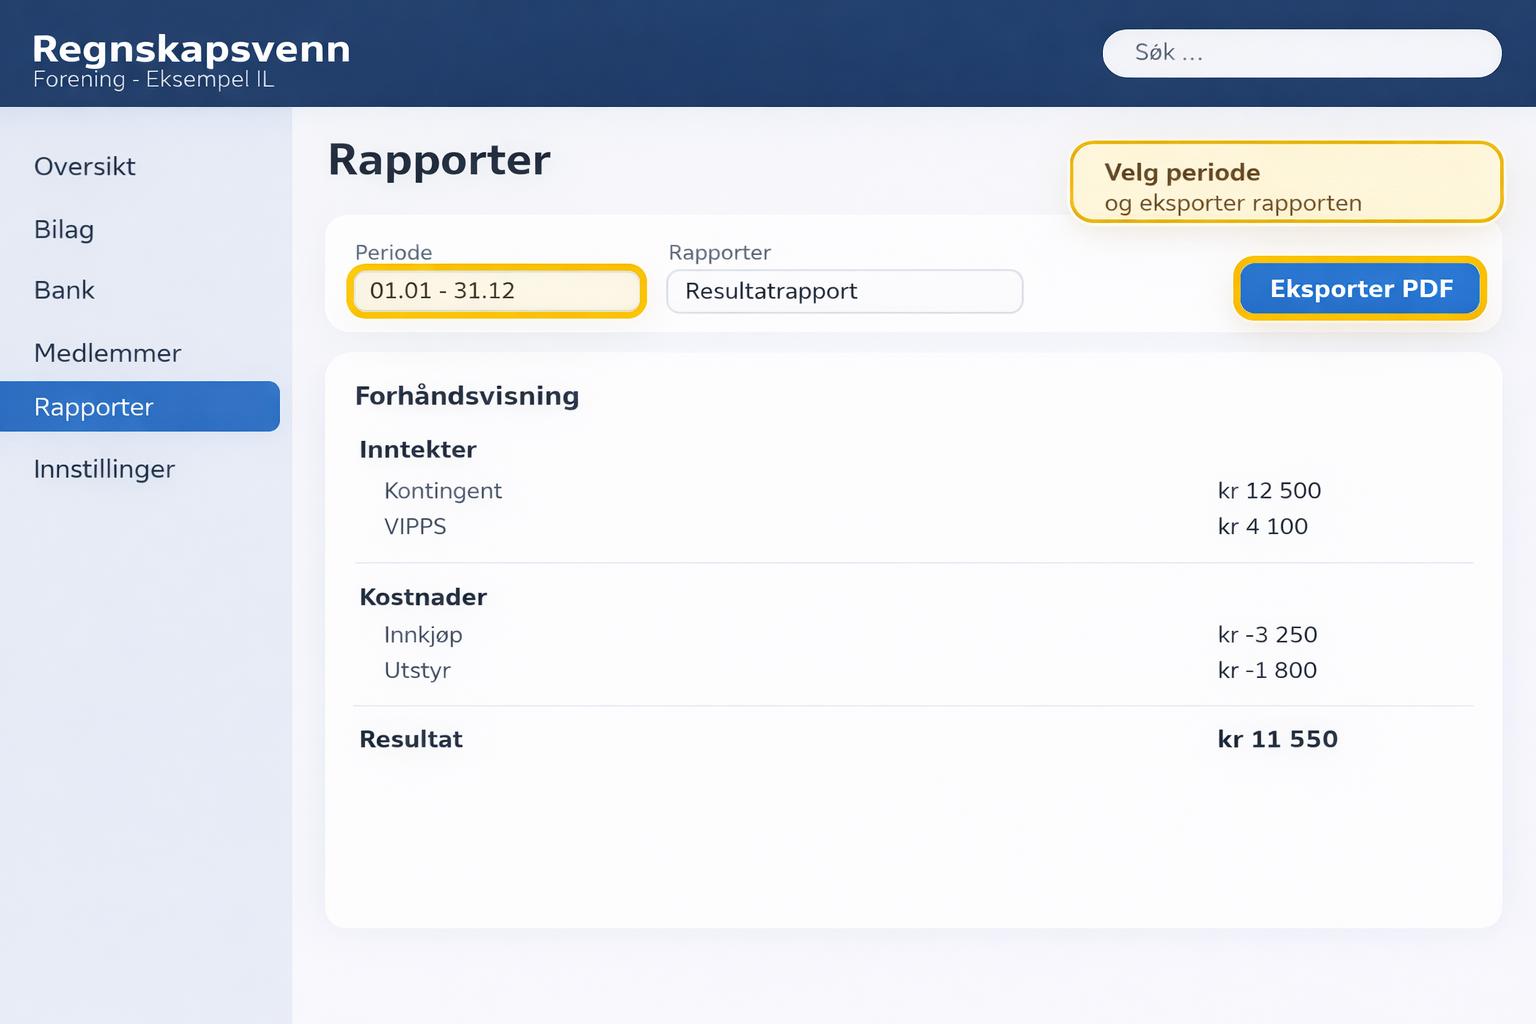Image resolution: width=1536 pixels, height=1024 pixels.
Task: Click the Kontingent income line
Action: (x=443, y=491)
